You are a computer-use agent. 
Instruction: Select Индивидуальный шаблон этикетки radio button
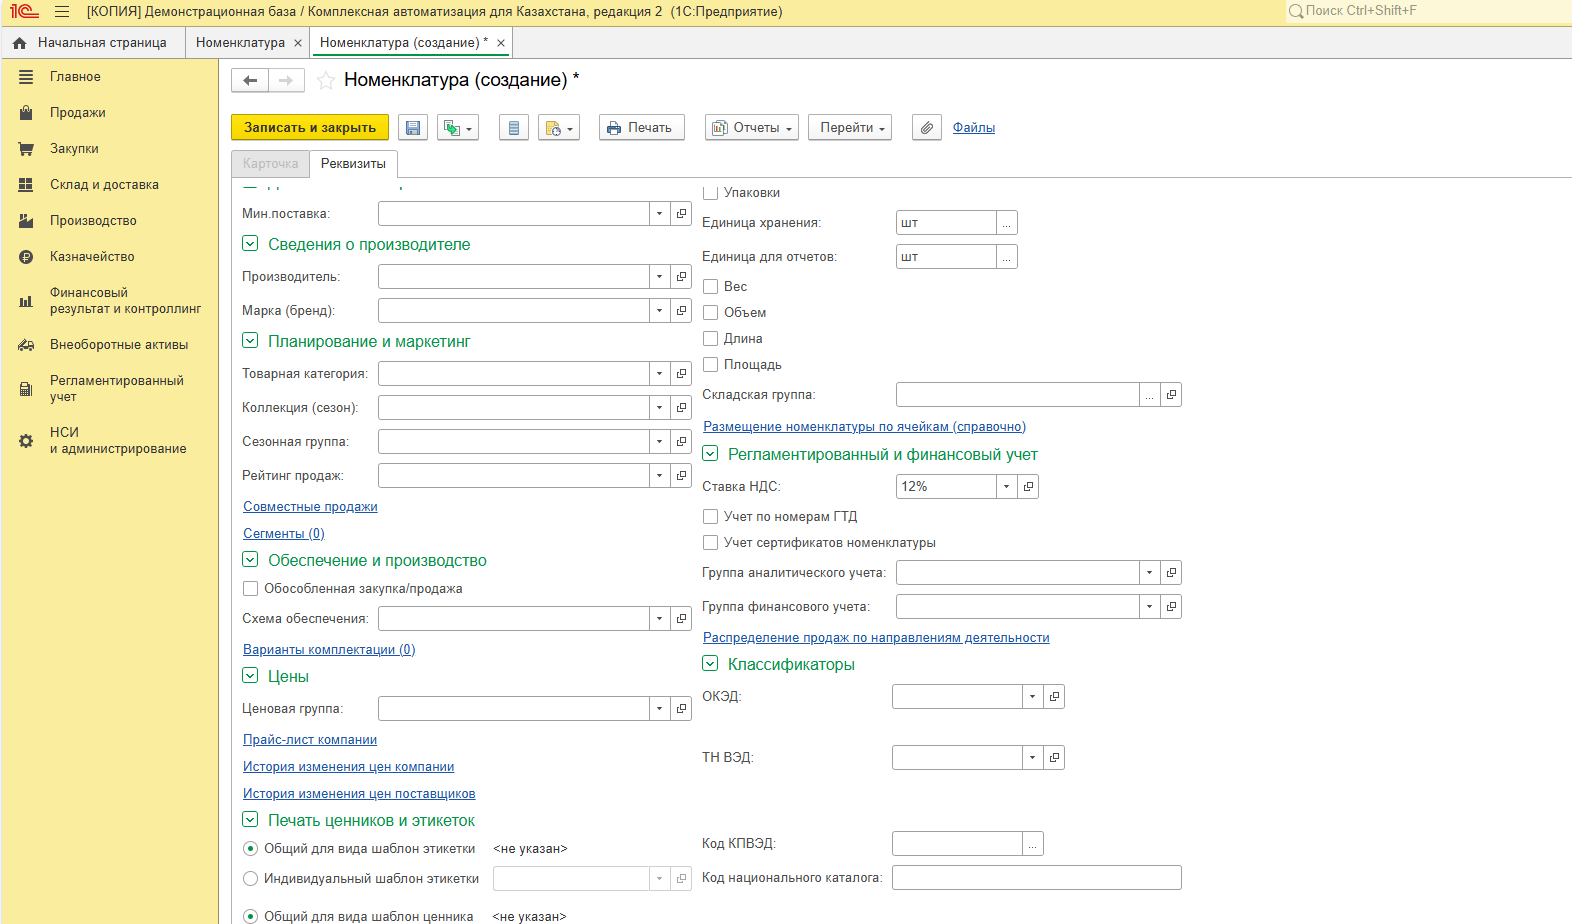[251, 879]
